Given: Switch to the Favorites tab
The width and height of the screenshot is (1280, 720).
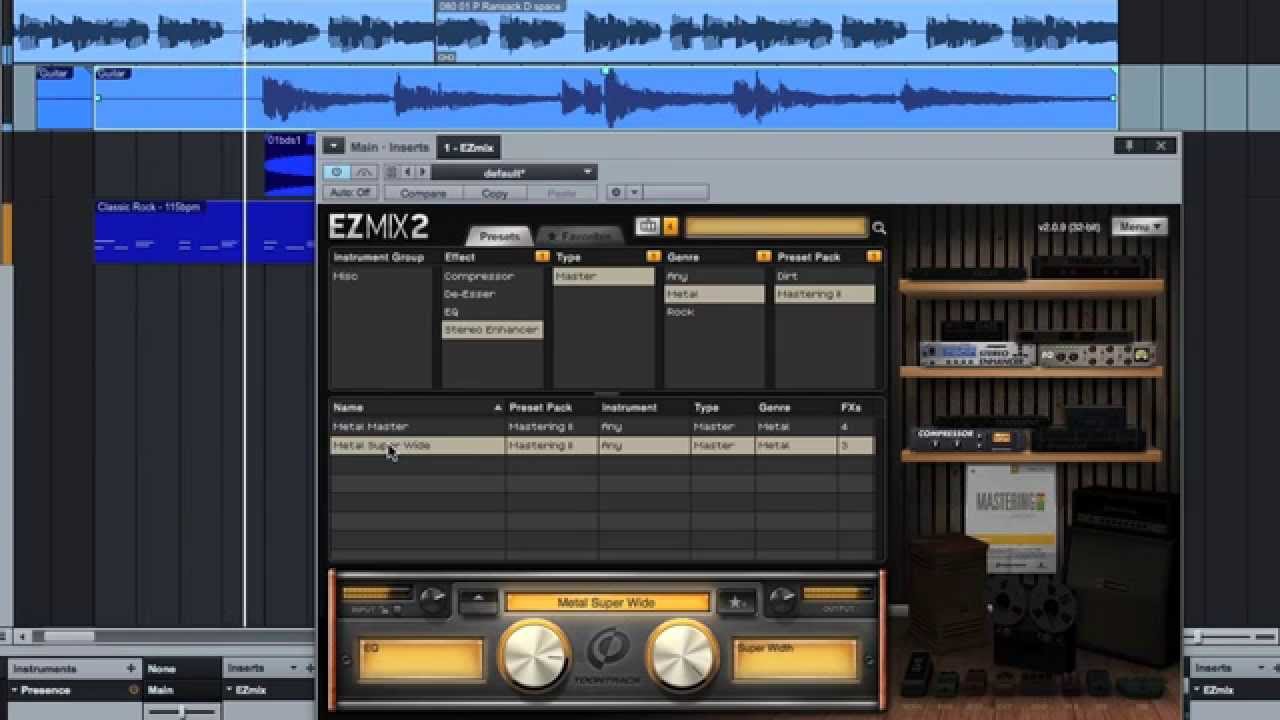Looking at the screenshot, I should pos(578,236).
